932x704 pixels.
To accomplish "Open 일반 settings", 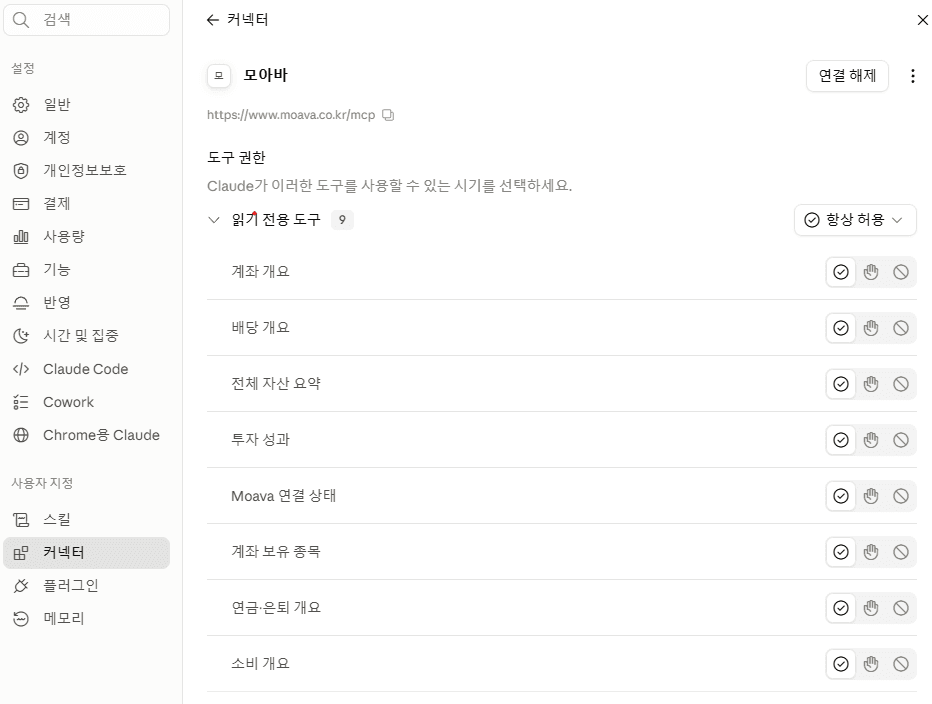I will 87,105.
